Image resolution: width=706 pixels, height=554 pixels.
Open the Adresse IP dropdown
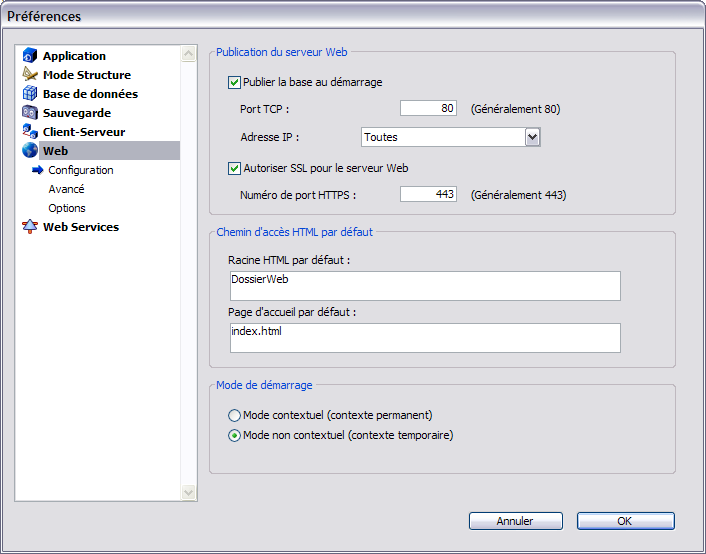(532, 137)
